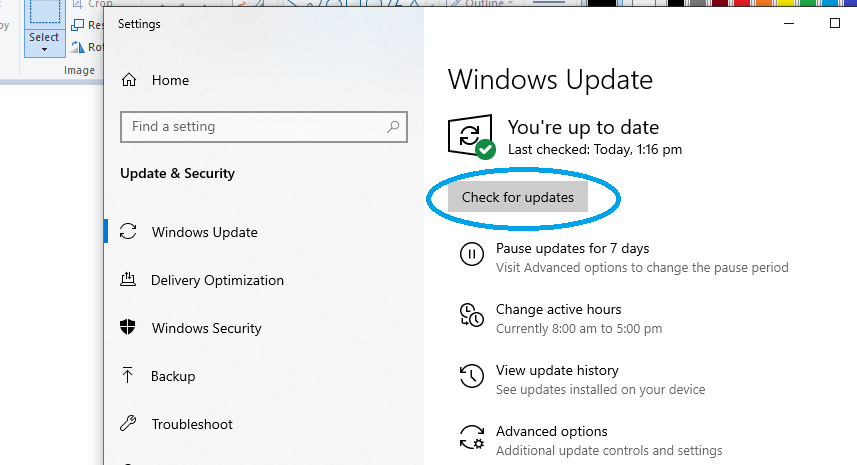Maximize the Settings window

click(835, 23)
